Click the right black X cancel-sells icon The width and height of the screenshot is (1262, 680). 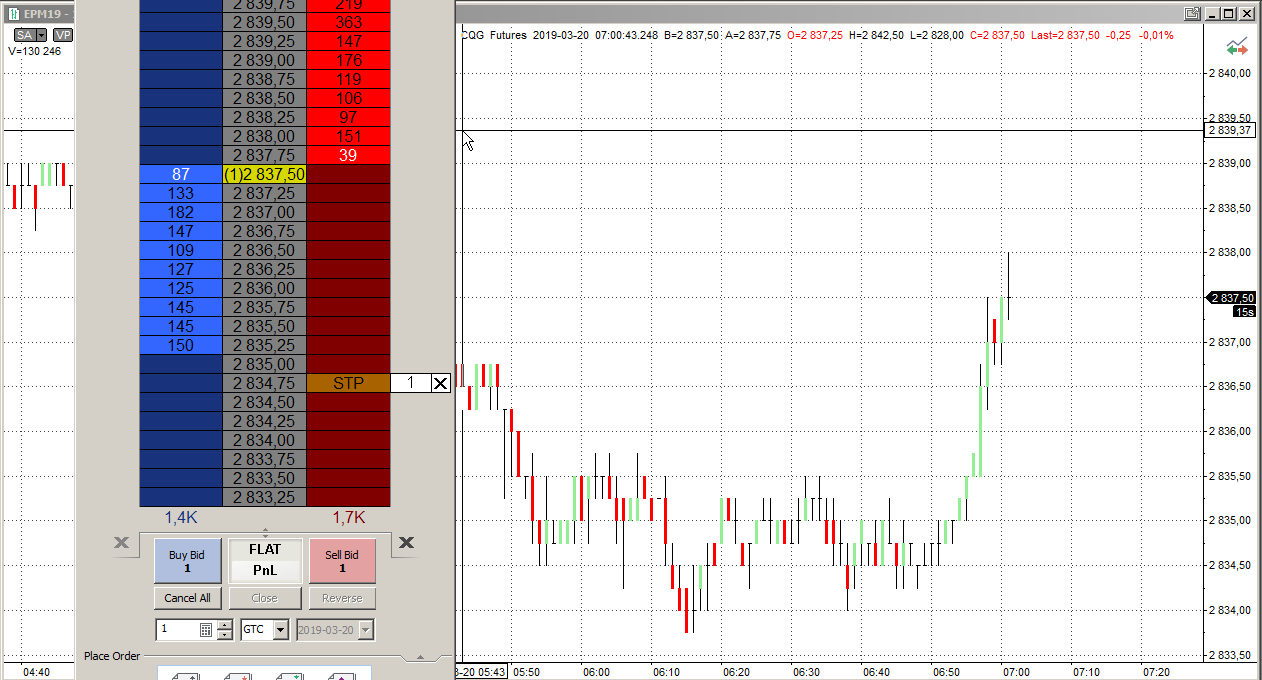coord(406,542)
